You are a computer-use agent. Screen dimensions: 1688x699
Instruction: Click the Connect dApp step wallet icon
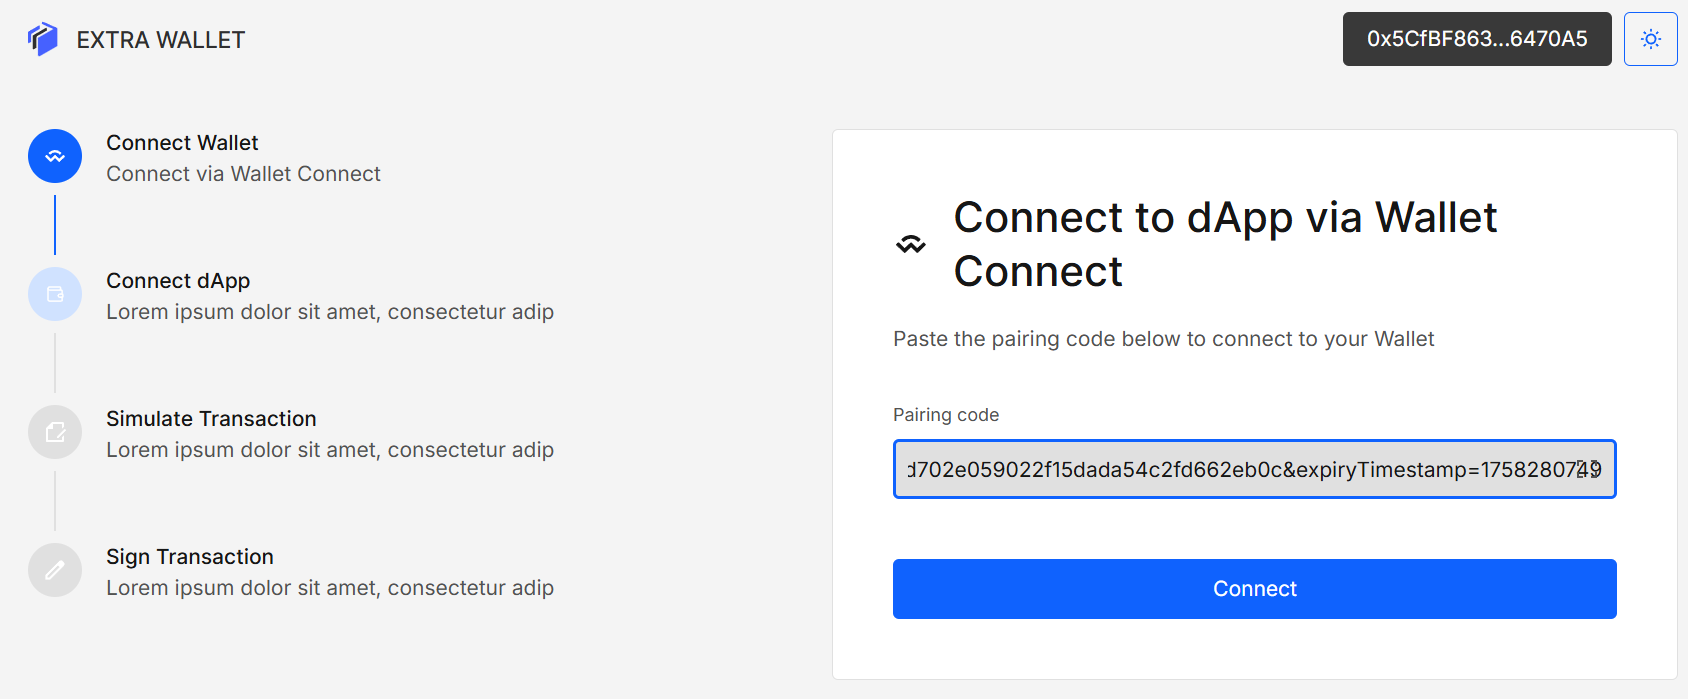pos(55,294)
